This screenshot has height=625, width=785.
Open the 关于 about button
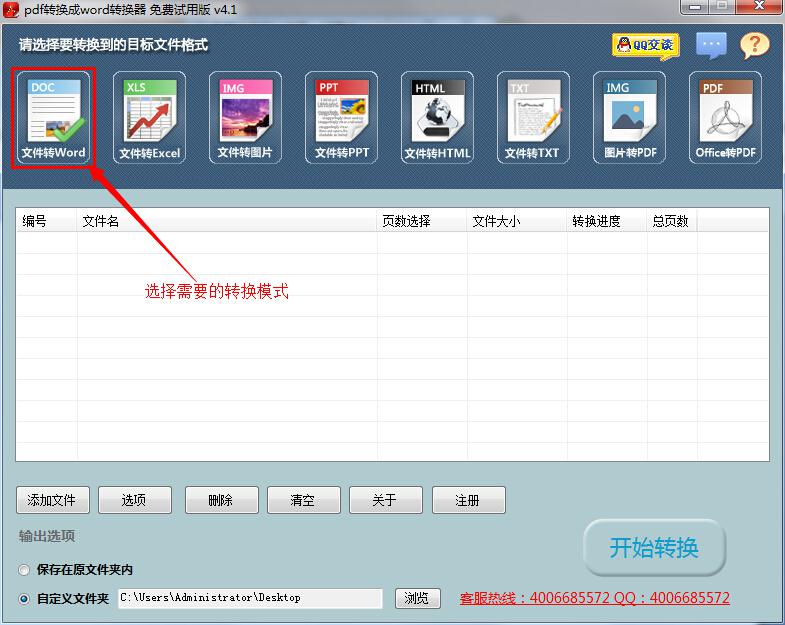pyautogui.click(x=386, y=500)
